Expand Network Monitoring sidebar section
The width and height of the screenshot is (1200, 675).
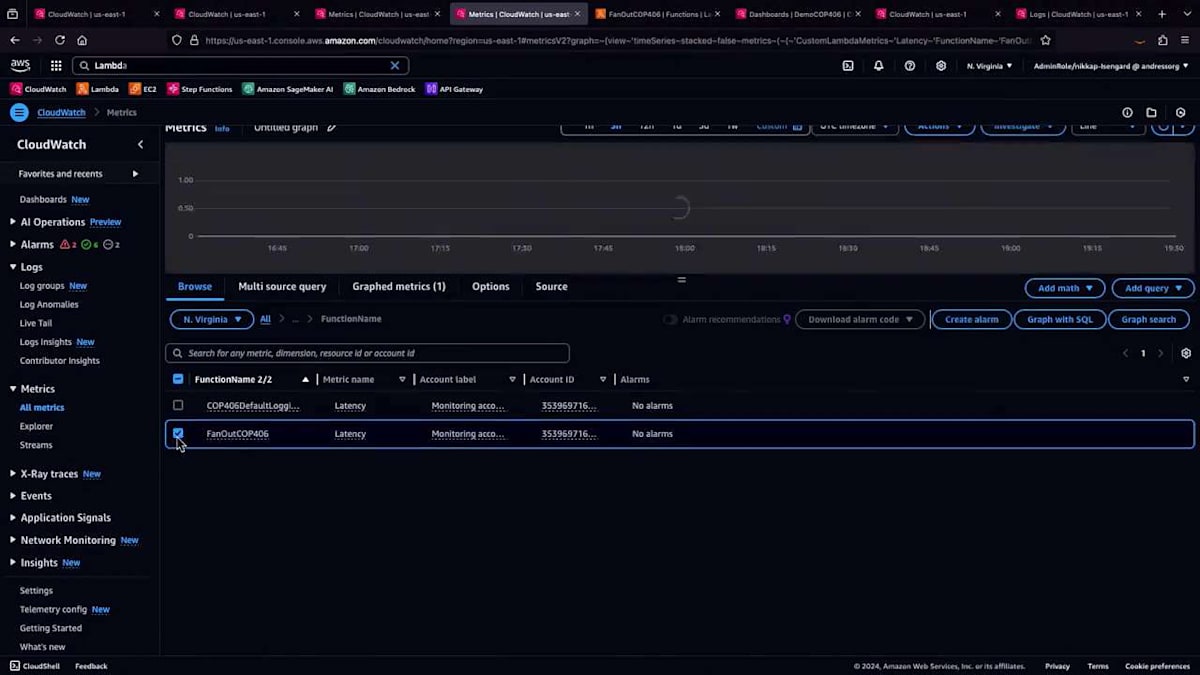pyautogui.click(x=13, y=540)
